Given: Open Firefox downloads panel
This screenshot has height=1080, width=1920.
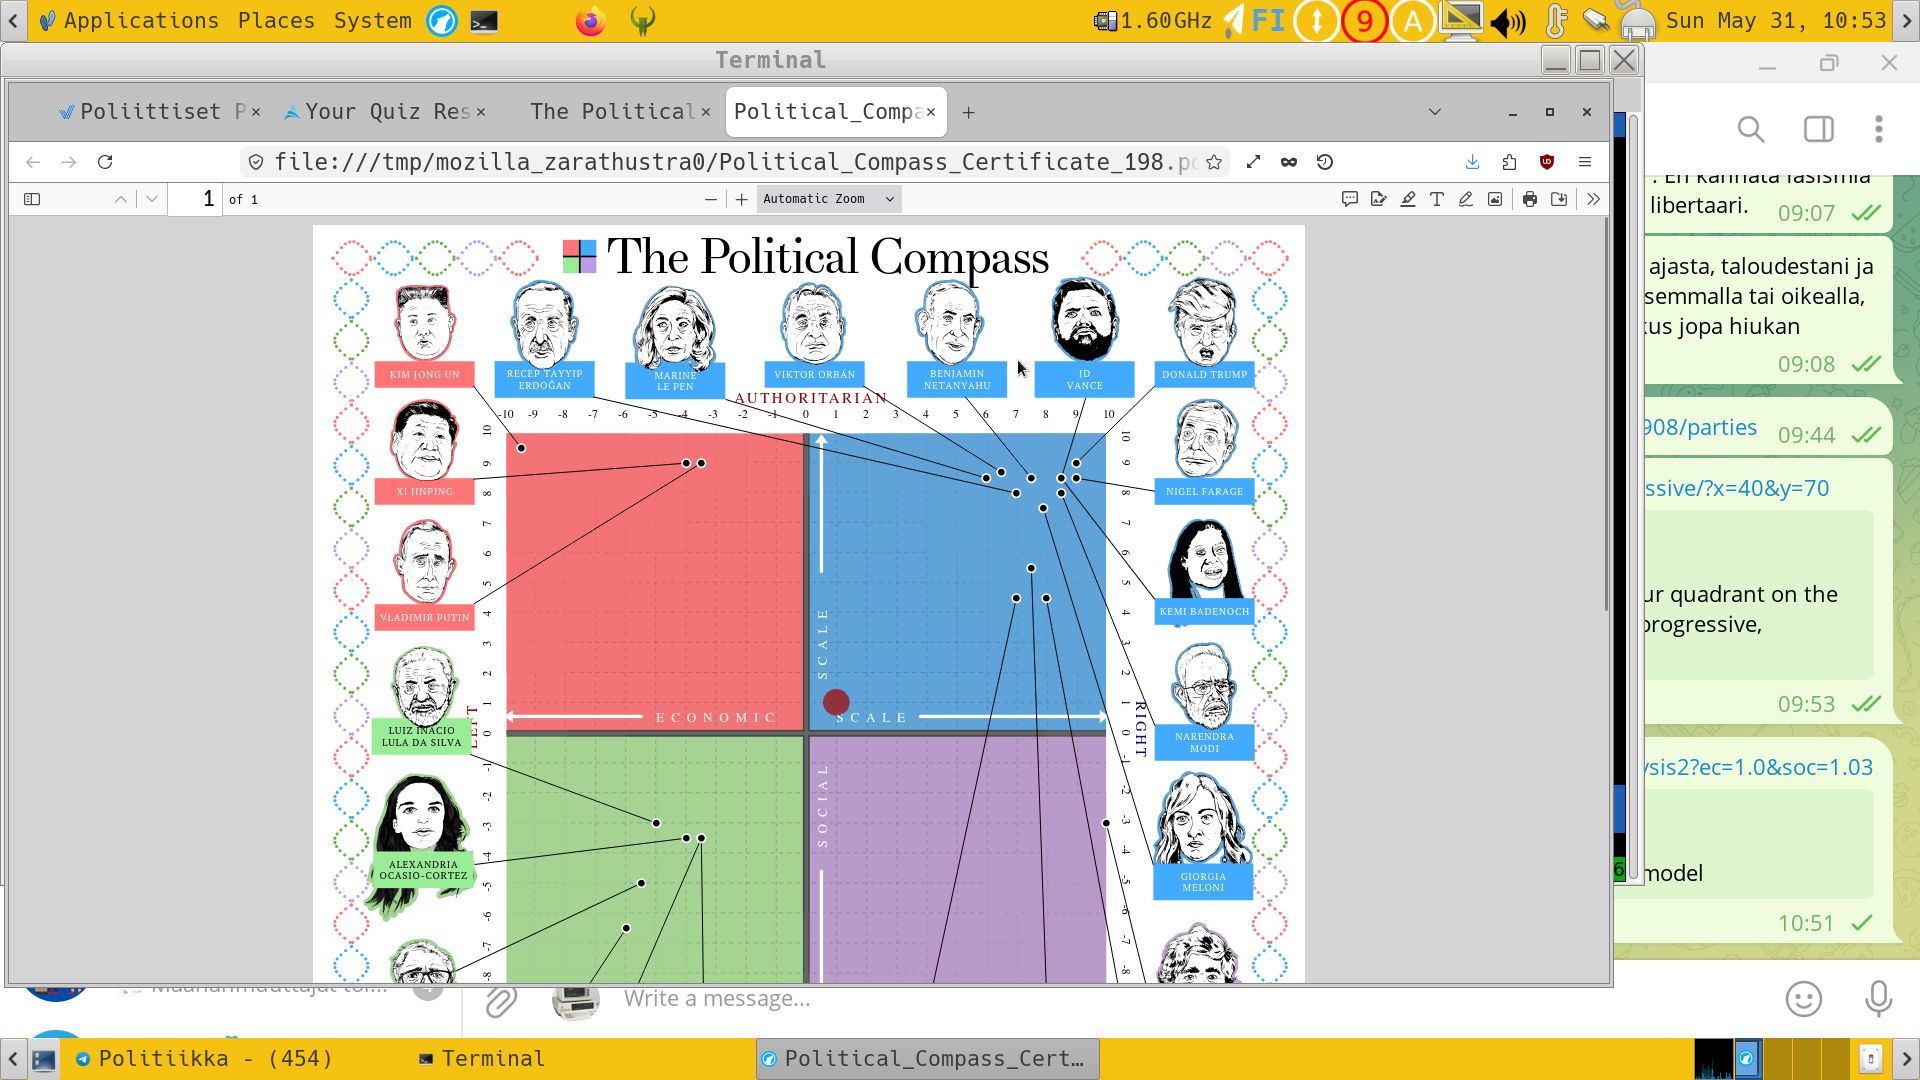Looking at the screenshot, I should click(x=1472, y=162).
